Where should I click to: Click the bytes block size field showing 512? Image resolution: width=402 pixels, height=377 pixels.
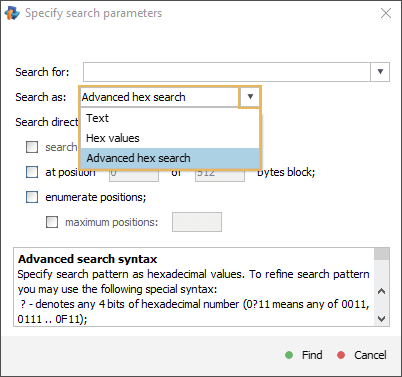click(x=220, y=175)
